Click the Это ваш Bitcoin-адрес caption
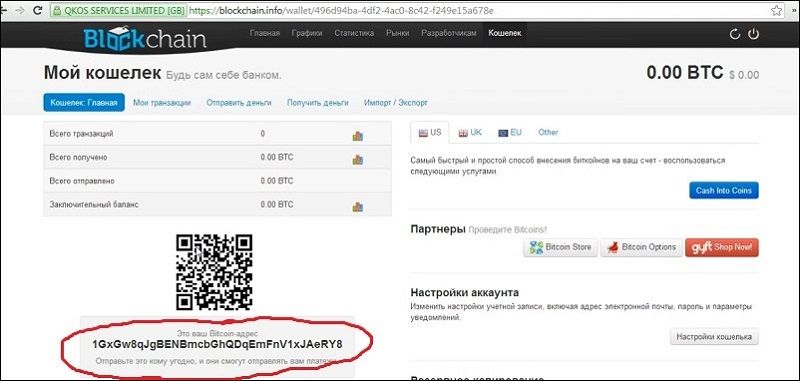Viewport: 800px width, 381px height. point(217,333)
